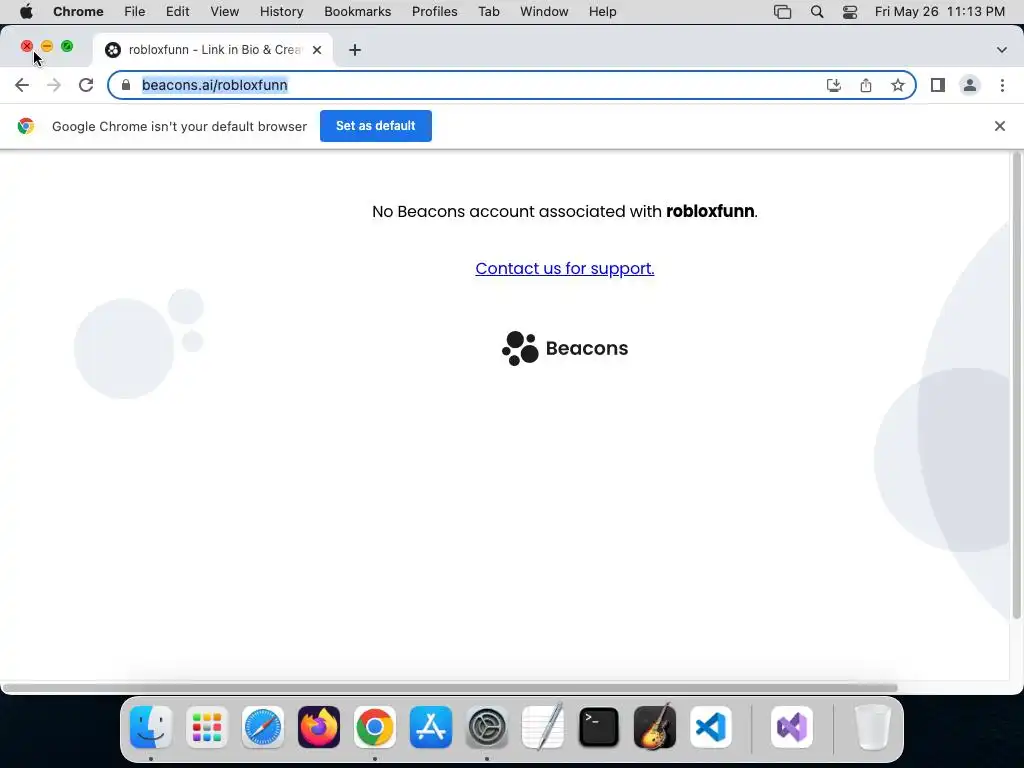Open a new tab with the plus button

click(x=355, y=50)
